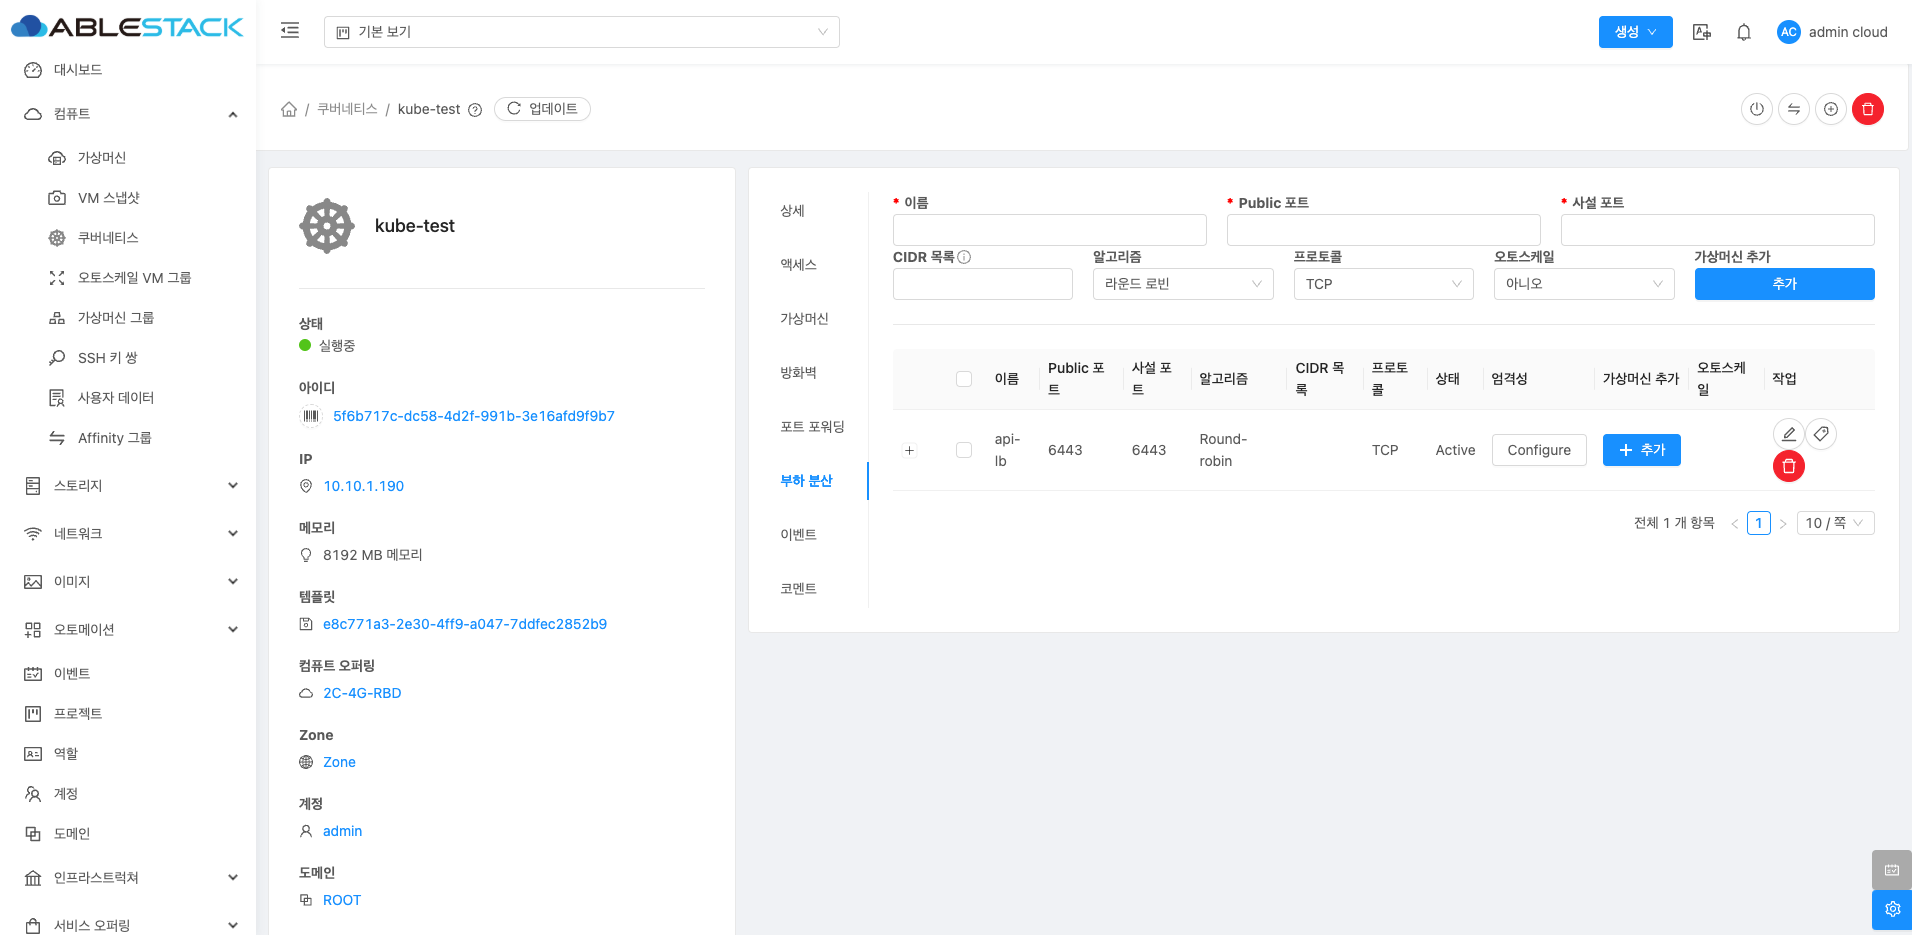Switch to the 포트 포워딩 tab
1912x935 pixels.
click(x=812, y=427)
